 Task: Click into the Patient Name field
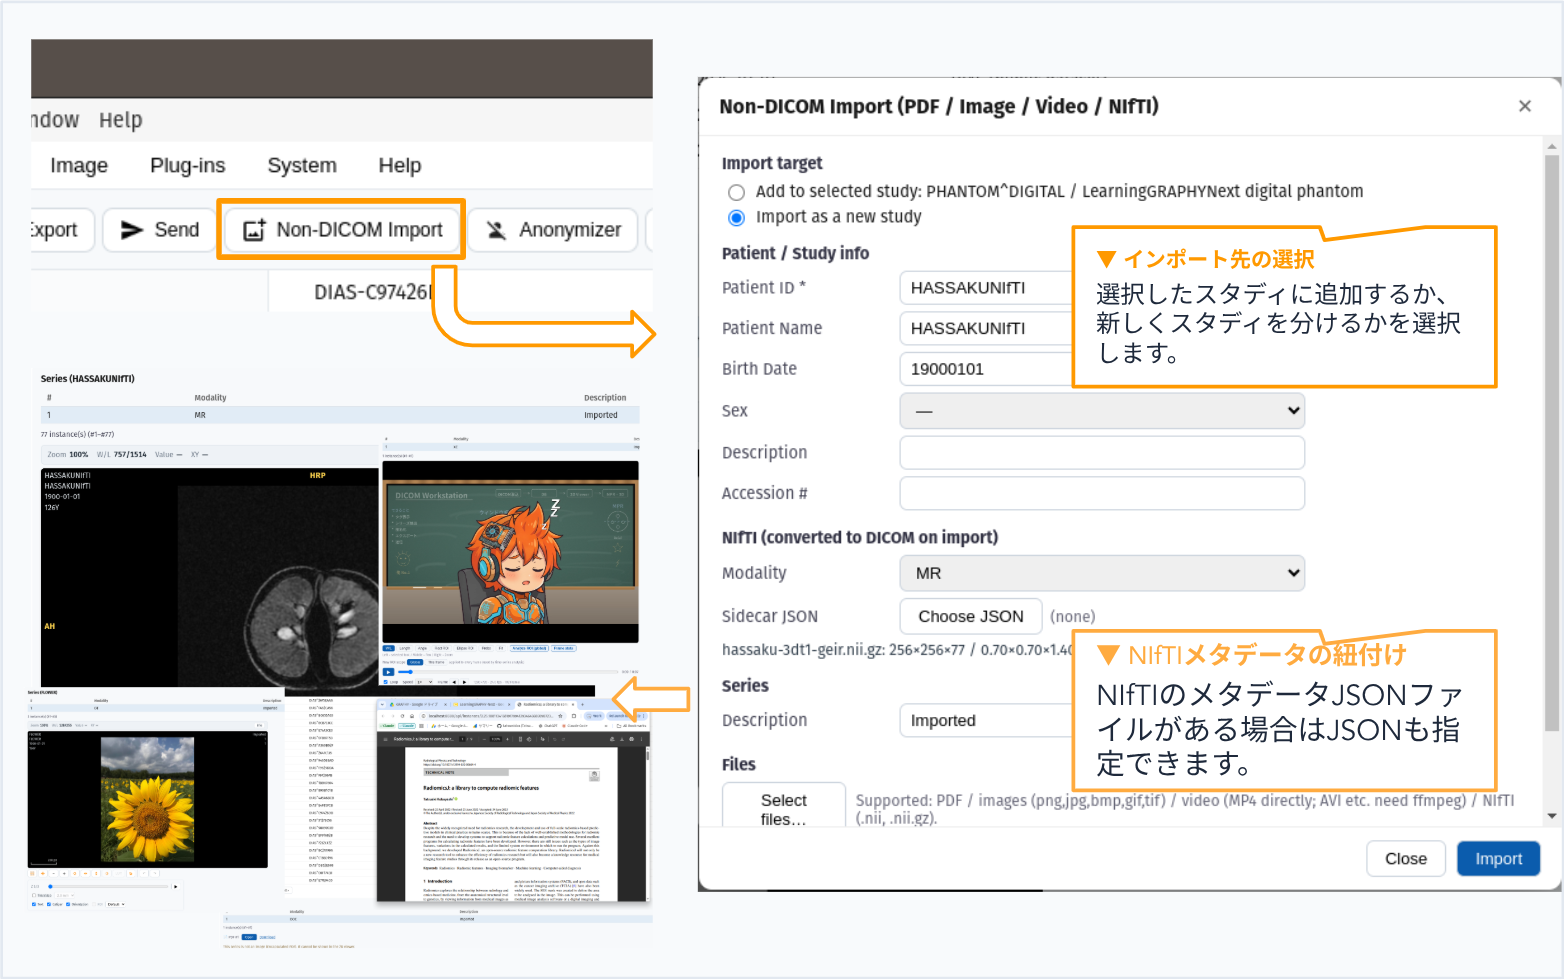tap(986, 329)
